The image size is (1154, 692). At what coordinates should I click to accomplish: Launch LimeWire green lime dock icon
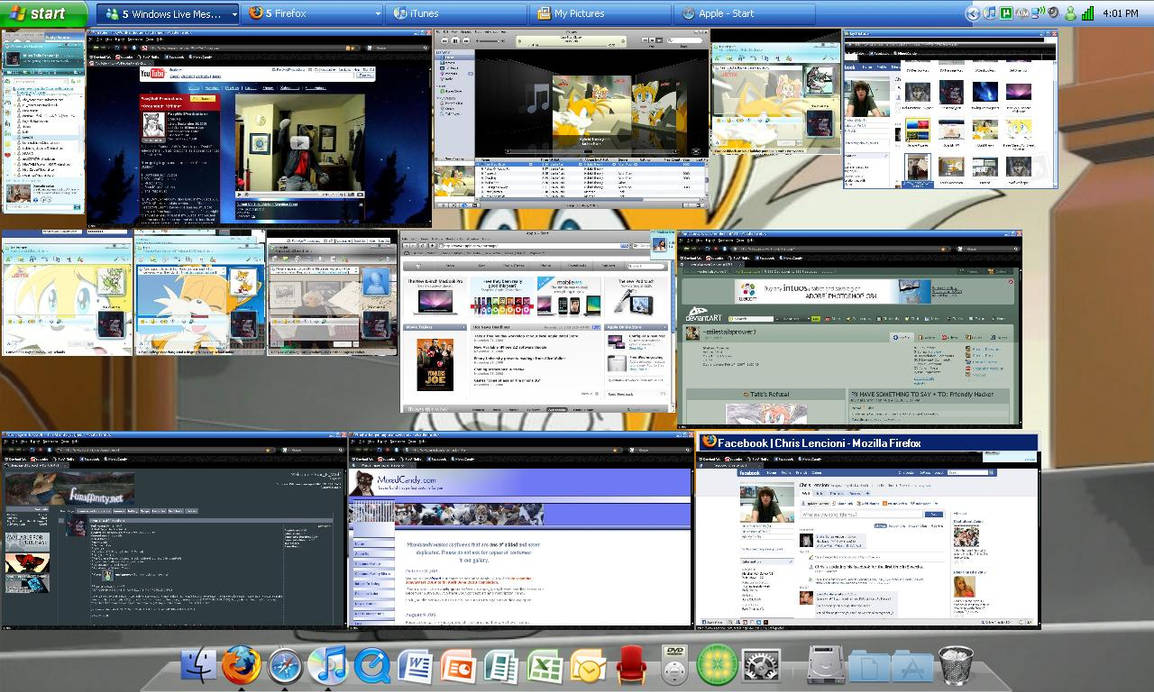coord(717,665)
